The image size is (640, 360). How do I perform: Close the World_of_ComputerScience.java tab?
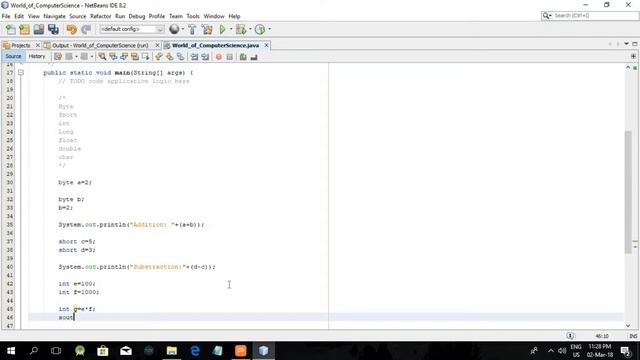267,45
